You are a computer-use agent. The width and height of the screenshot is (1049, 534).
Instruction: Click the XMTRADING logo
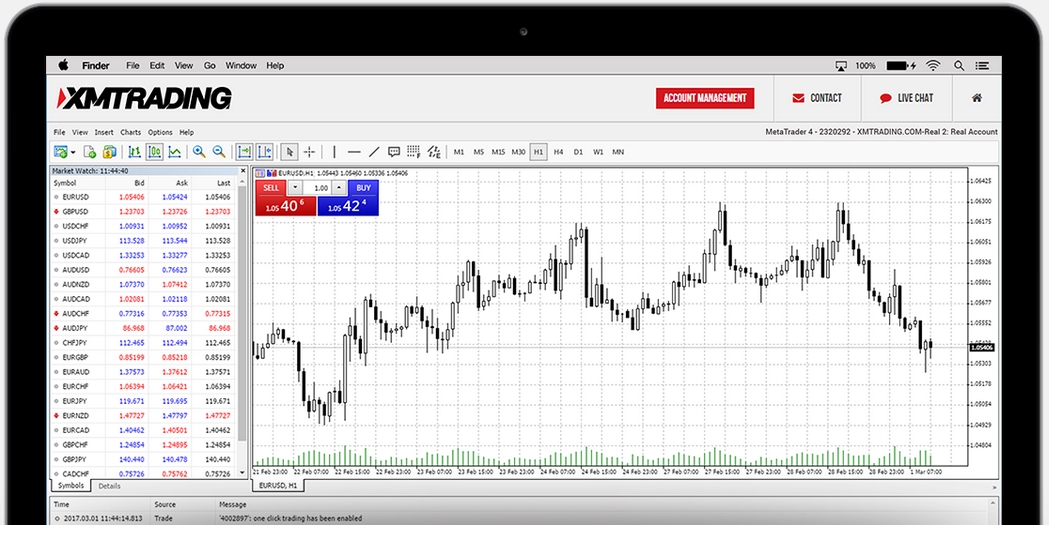pyautogui.click(x=145, y=98)
